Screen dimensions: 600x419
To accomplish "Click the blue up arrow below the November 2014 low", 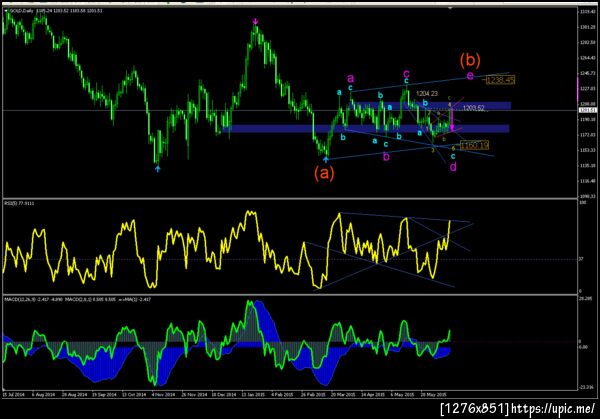I will point(158,169).
